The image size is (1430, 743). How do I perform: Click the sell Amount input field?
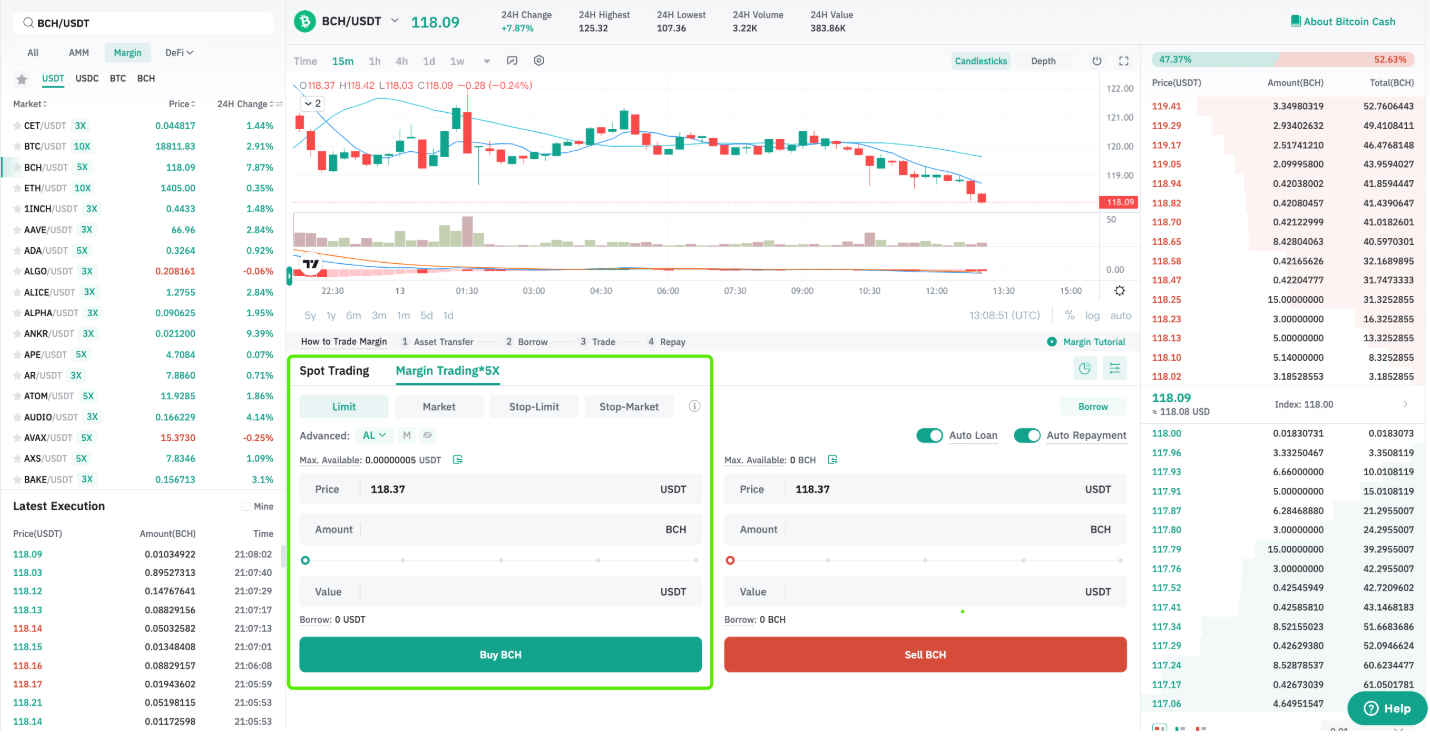pos(925,530)
